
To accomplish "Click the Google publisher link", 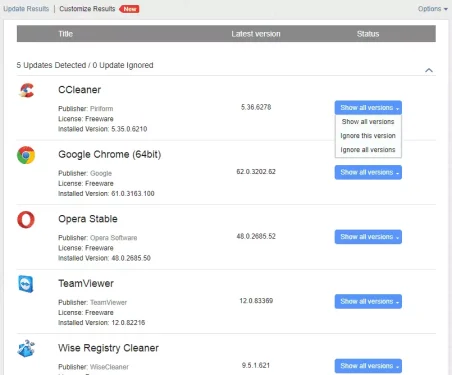I will point(101,173).
